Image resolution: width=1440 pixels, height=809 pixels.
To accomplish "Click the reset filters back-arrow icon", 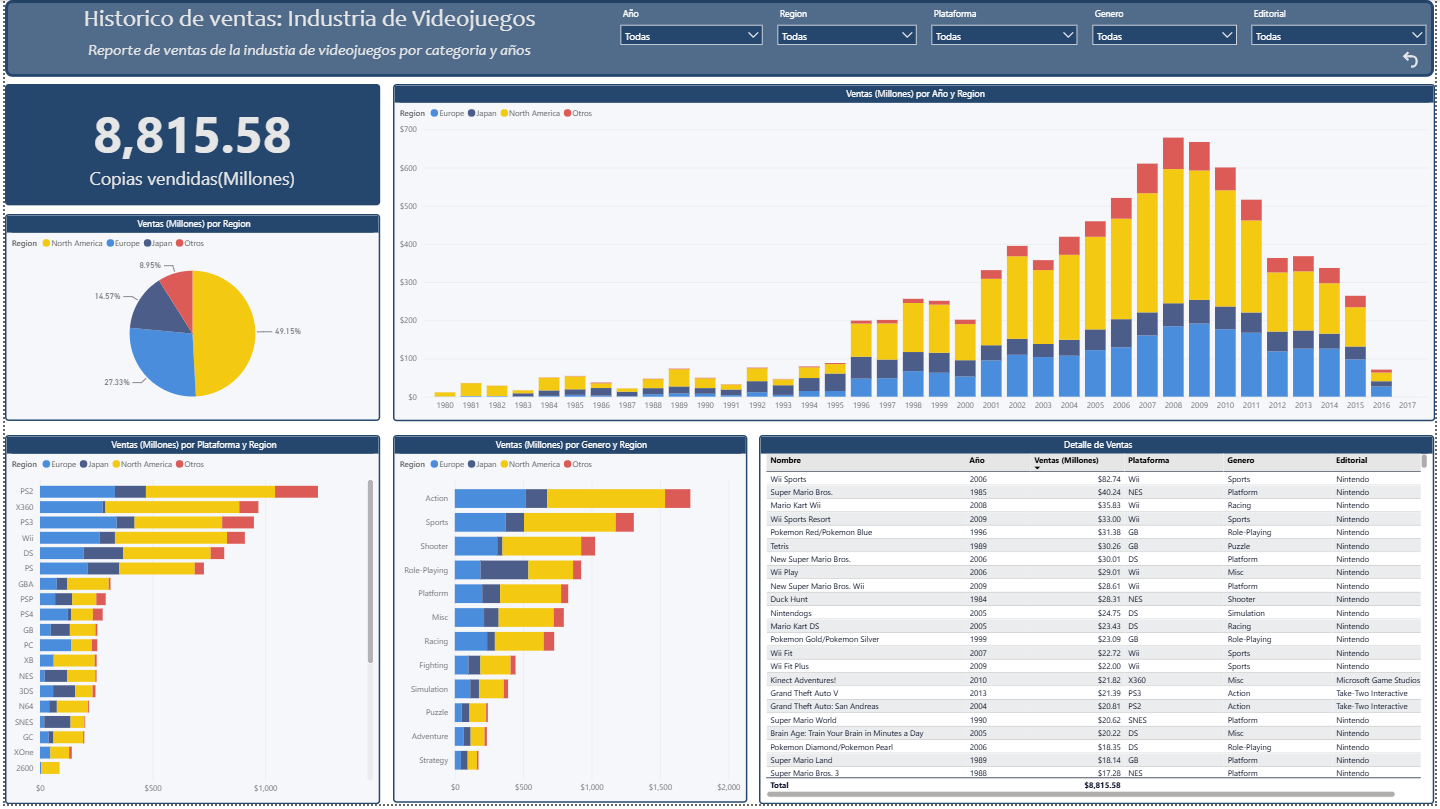I will pos(1410,60).
